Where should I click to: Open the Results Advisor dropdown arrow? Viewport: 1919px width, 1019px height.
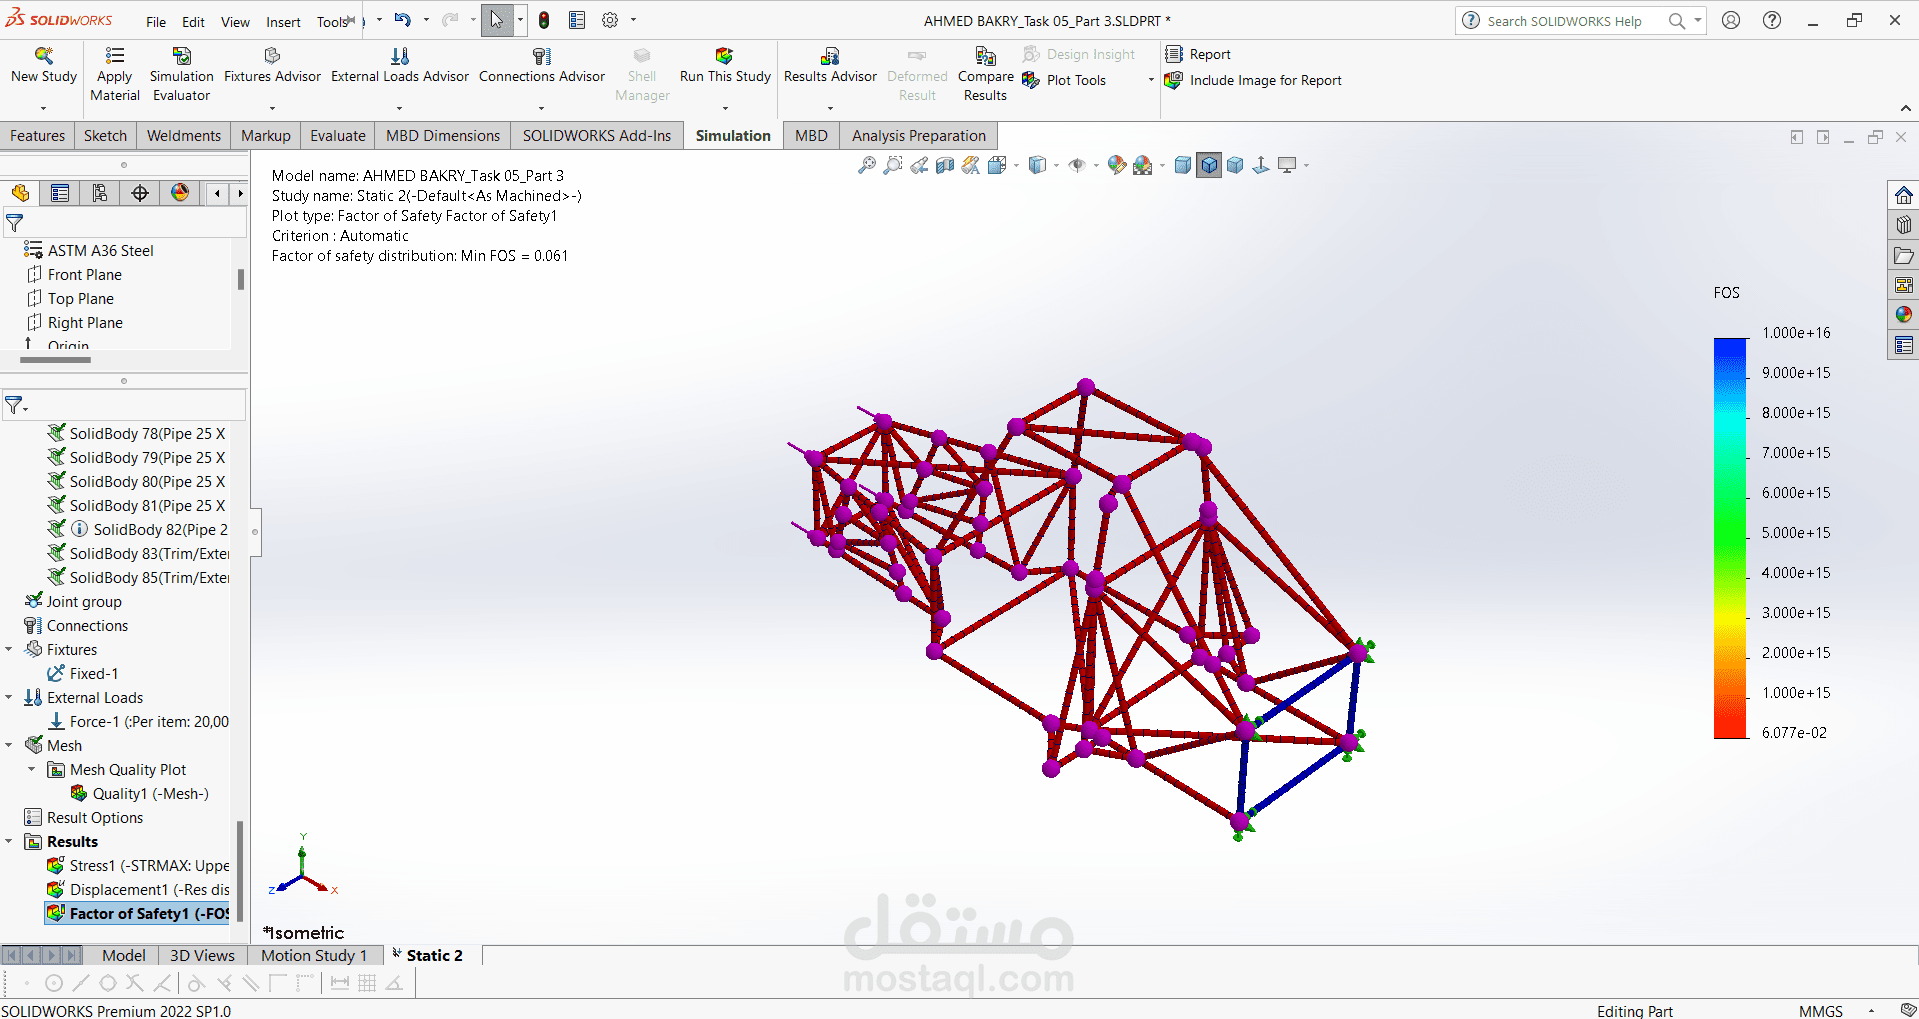830,108
